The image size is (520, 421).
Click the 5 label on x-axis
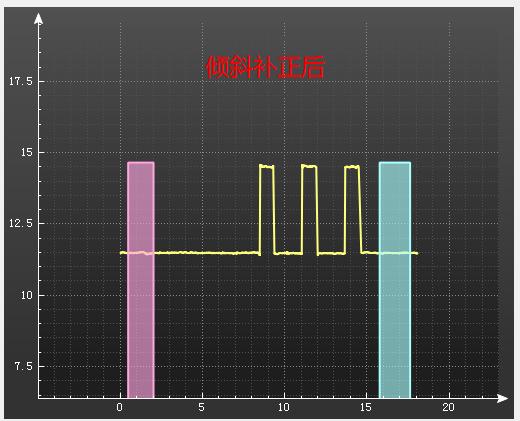click(x=201, y=407)
